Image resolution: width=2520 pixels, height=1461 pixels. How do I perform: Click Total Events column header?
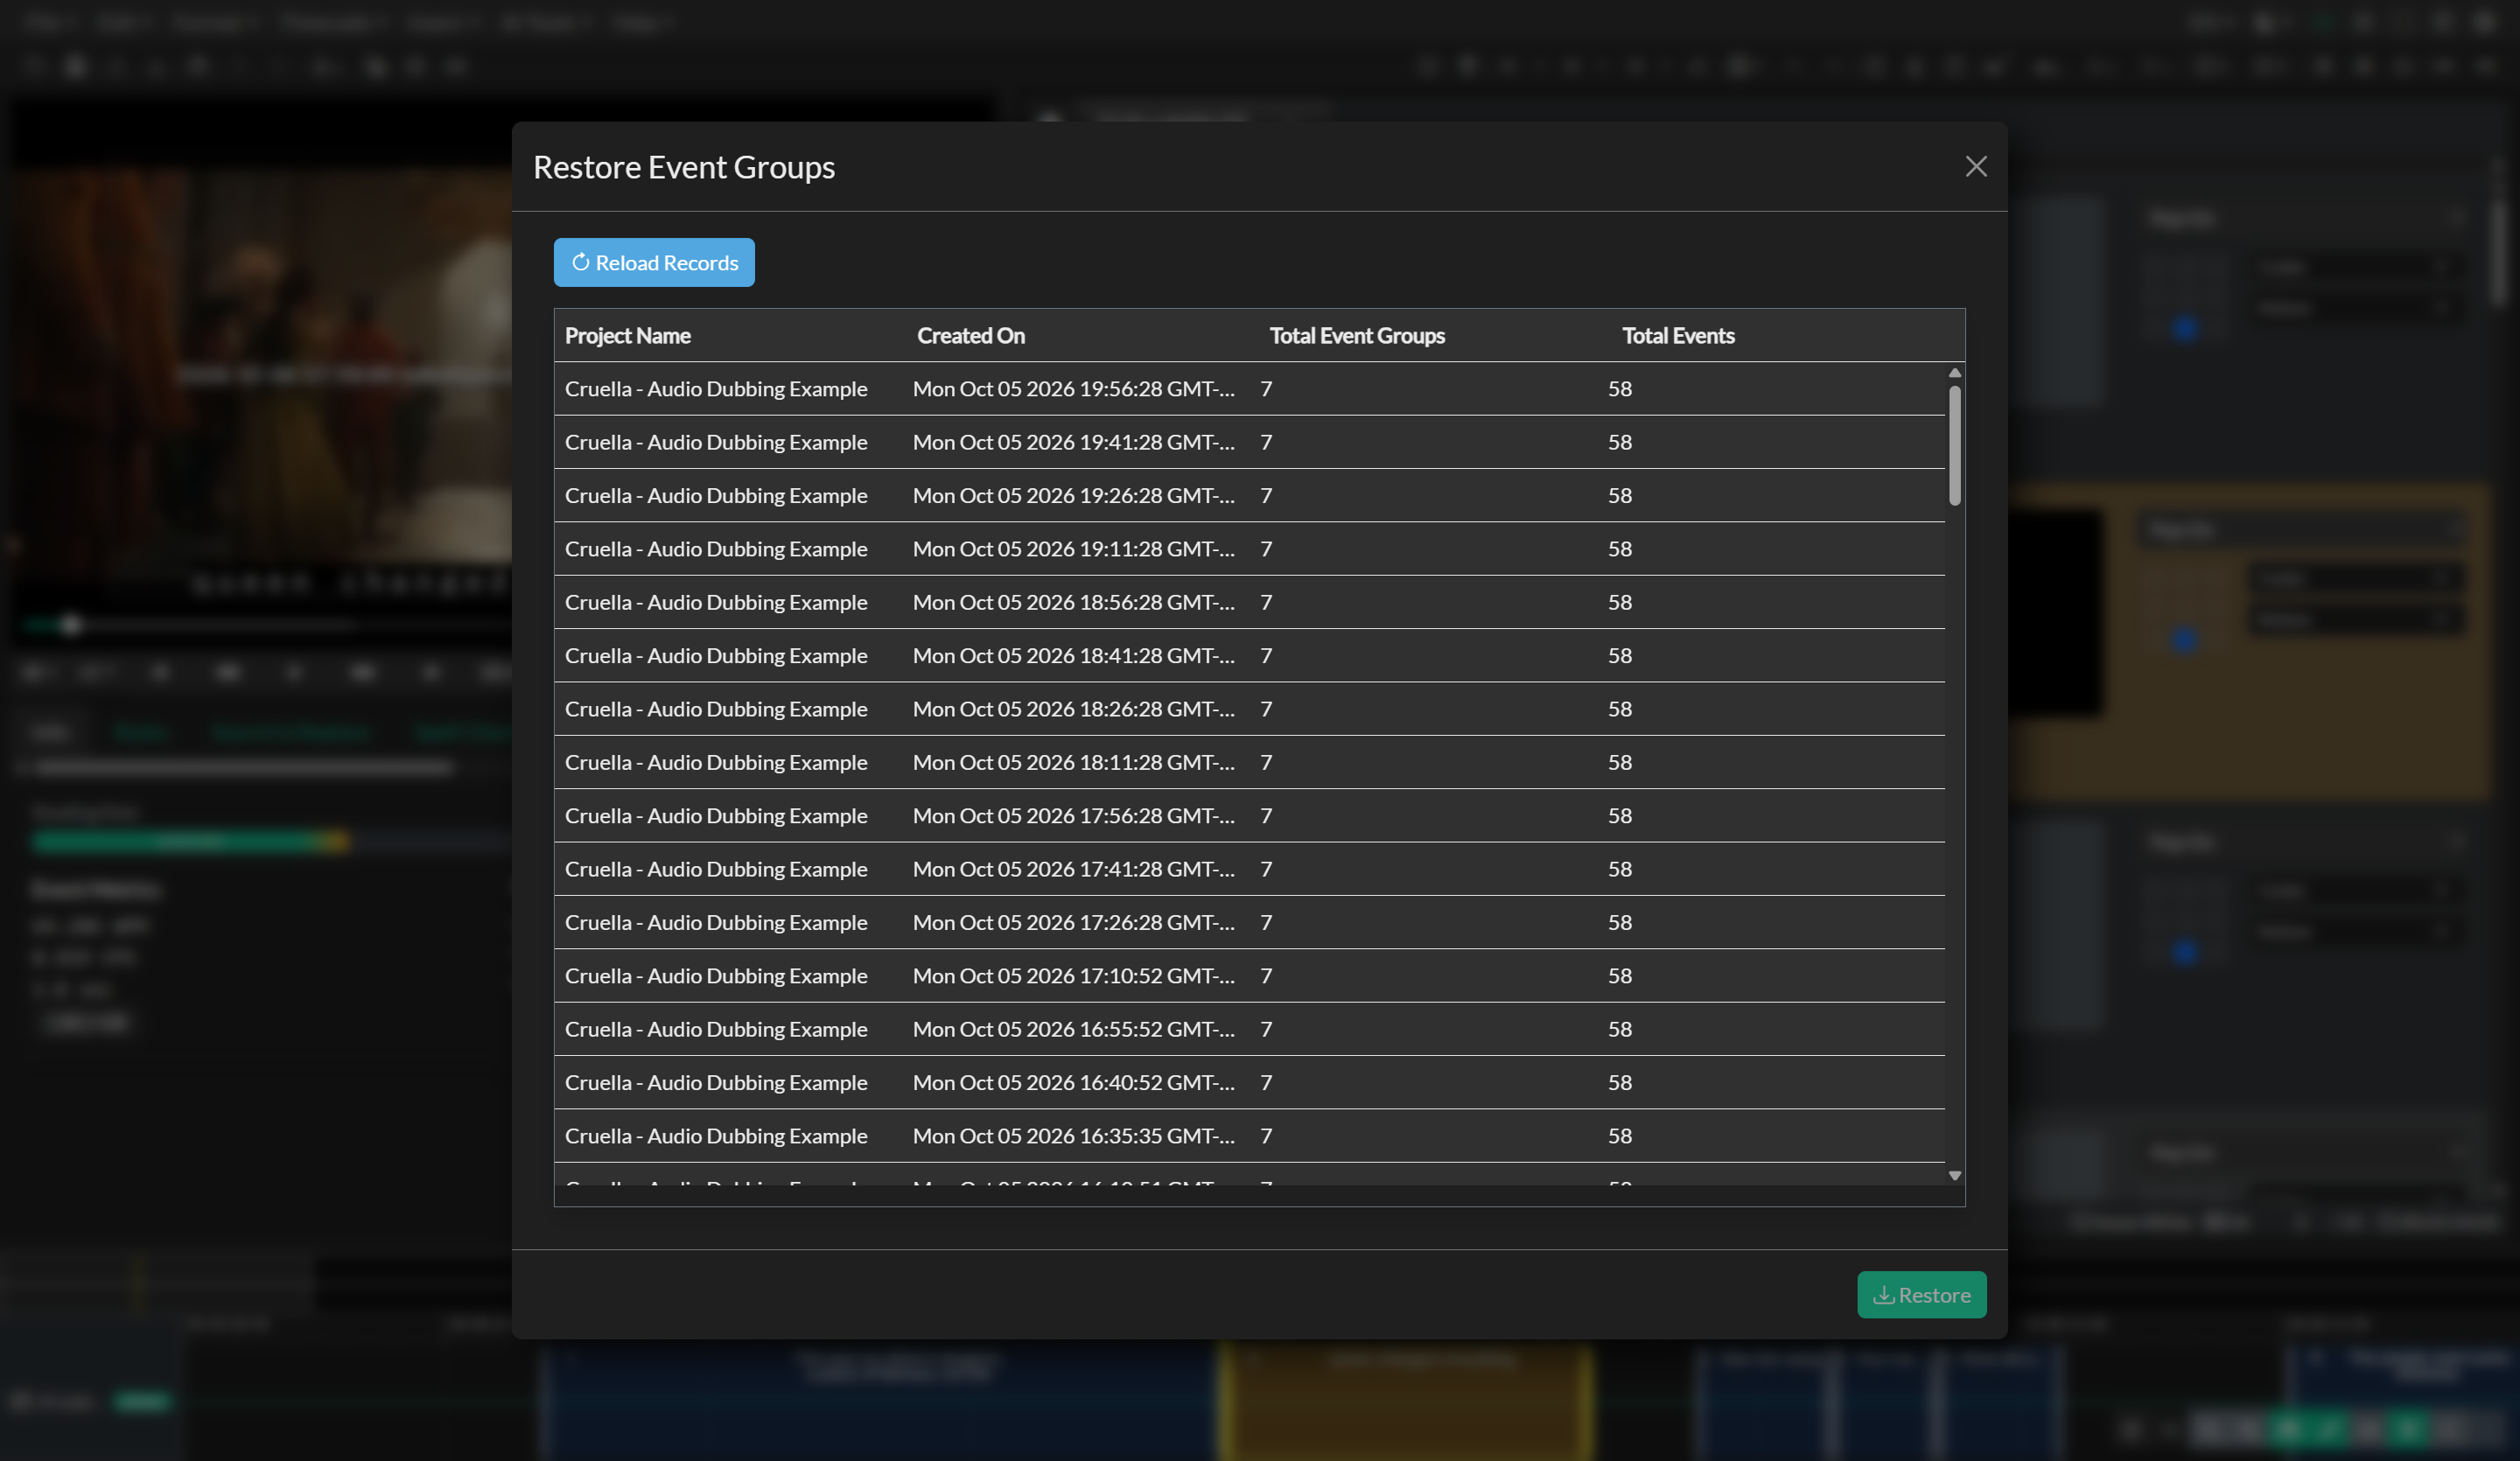click(x=1678, y=336)
